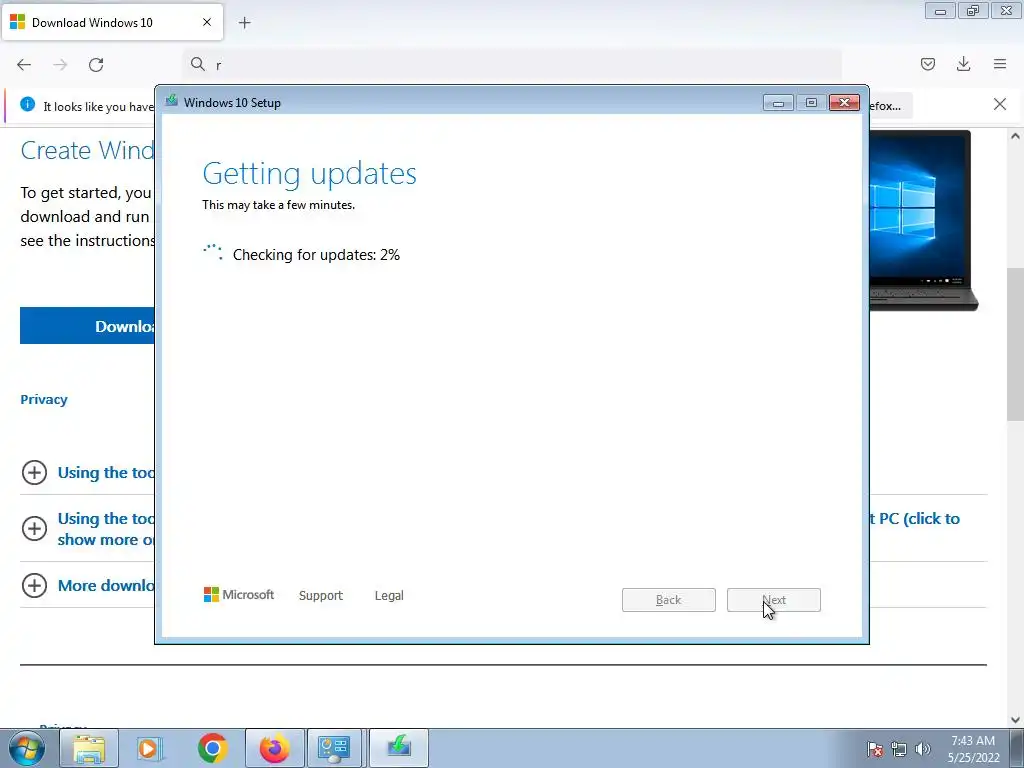Image resolution: width=1024 pixels, height=768 pixels.
Task: Open the Pocket save icon in Firefox
Action: (x=927, y=64)
